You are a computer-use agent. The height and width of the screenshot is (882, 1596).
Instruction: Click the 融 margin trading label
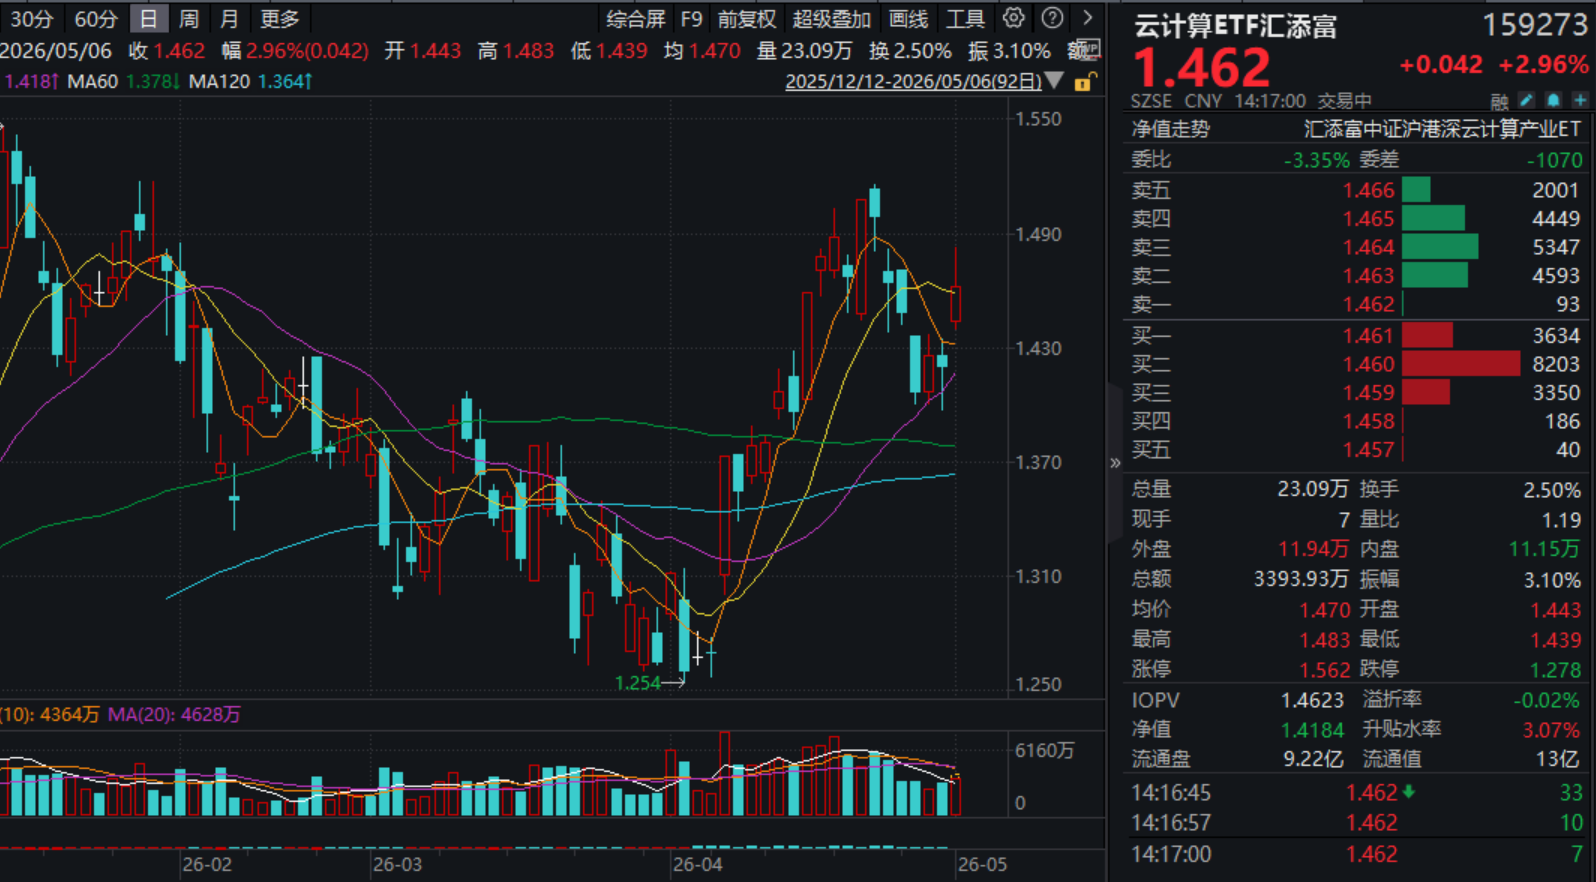1499,101
